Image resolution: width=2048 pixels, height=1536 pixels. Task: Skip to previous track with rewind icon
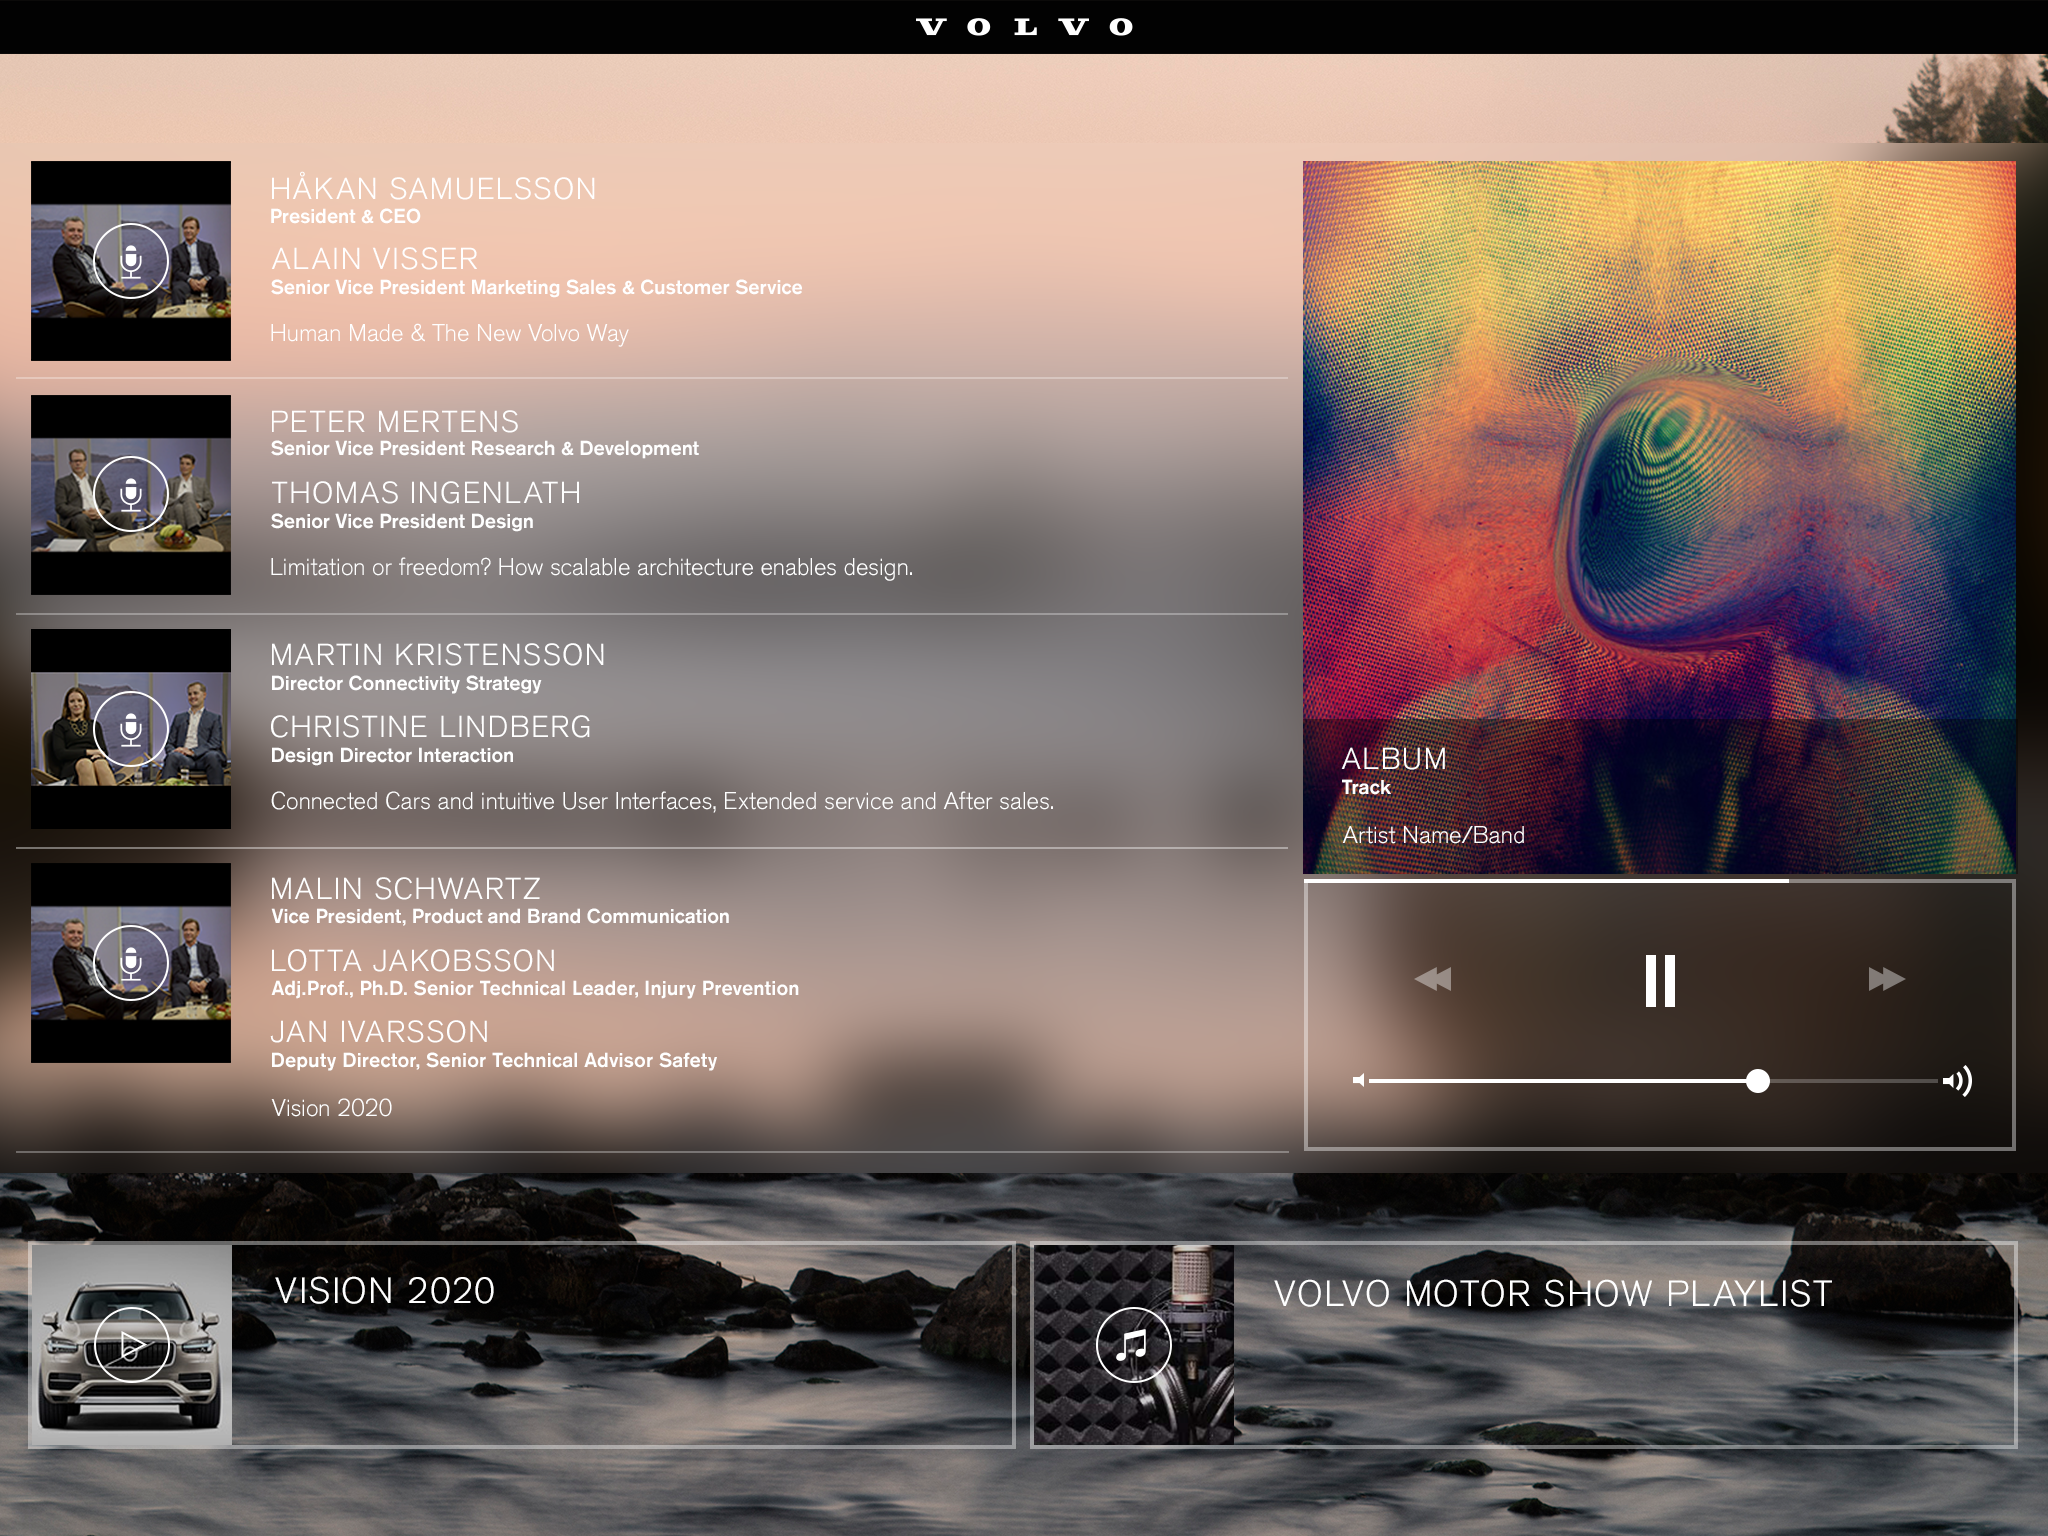click(x=1433, y=979)
